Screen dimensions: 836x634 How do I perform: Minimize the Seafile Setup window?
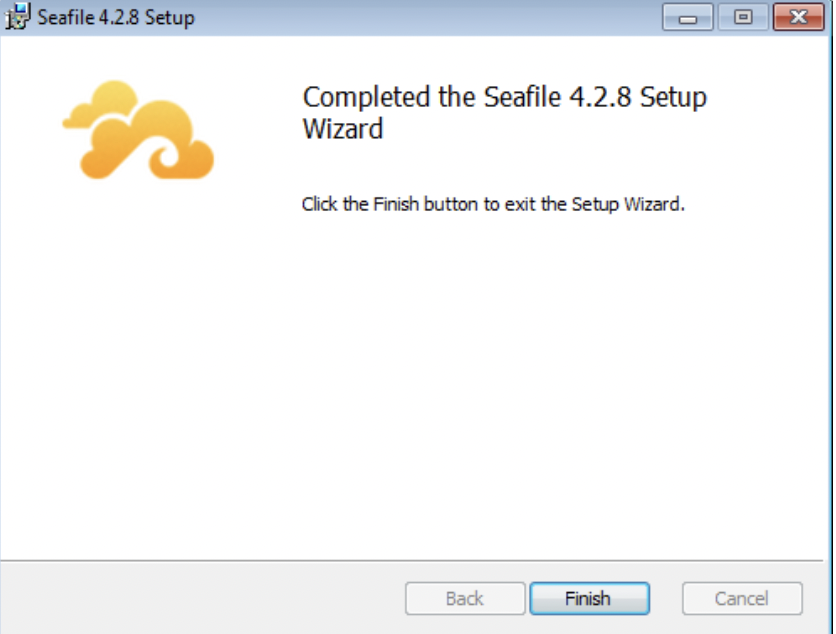687,18
